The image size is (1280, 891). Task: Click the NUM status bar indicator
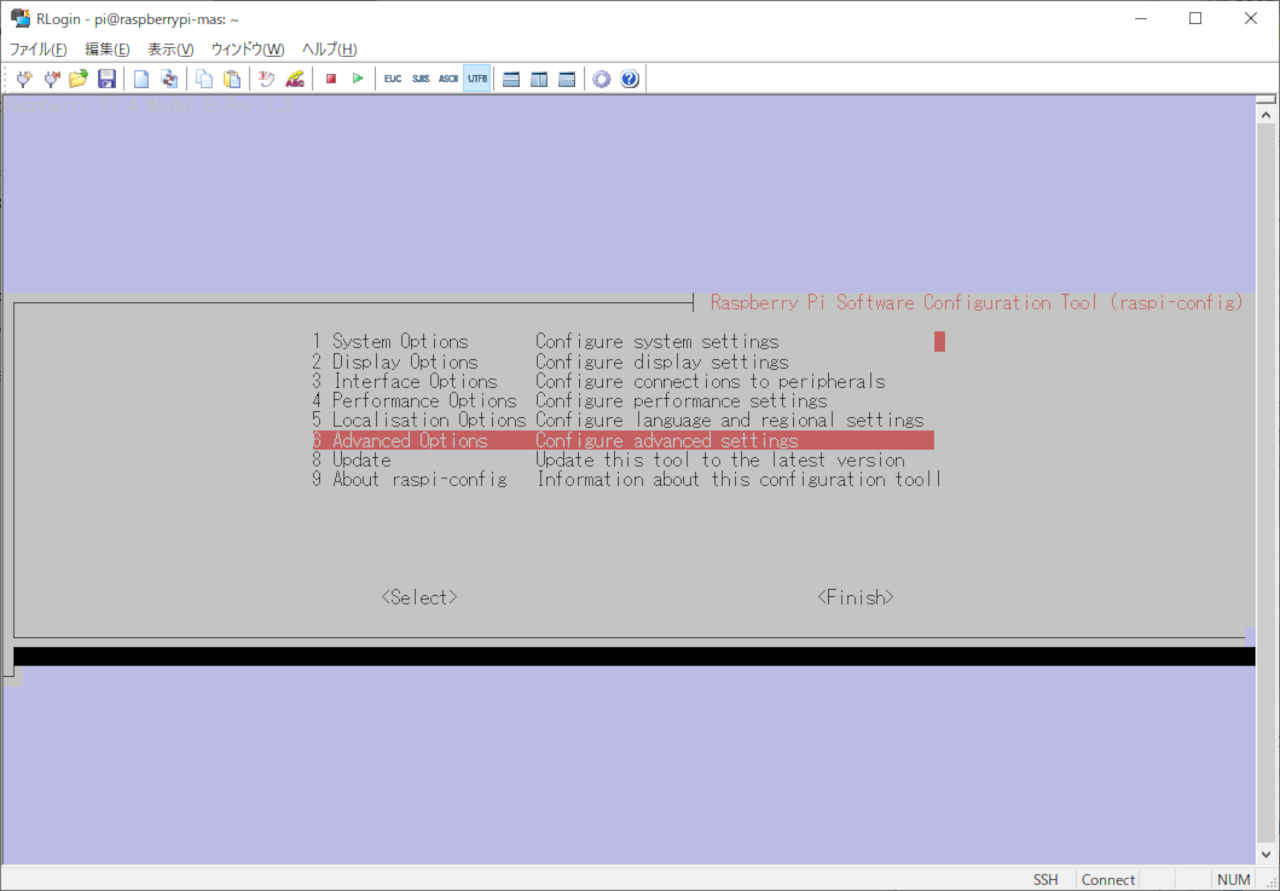(x=1233, y=879)
